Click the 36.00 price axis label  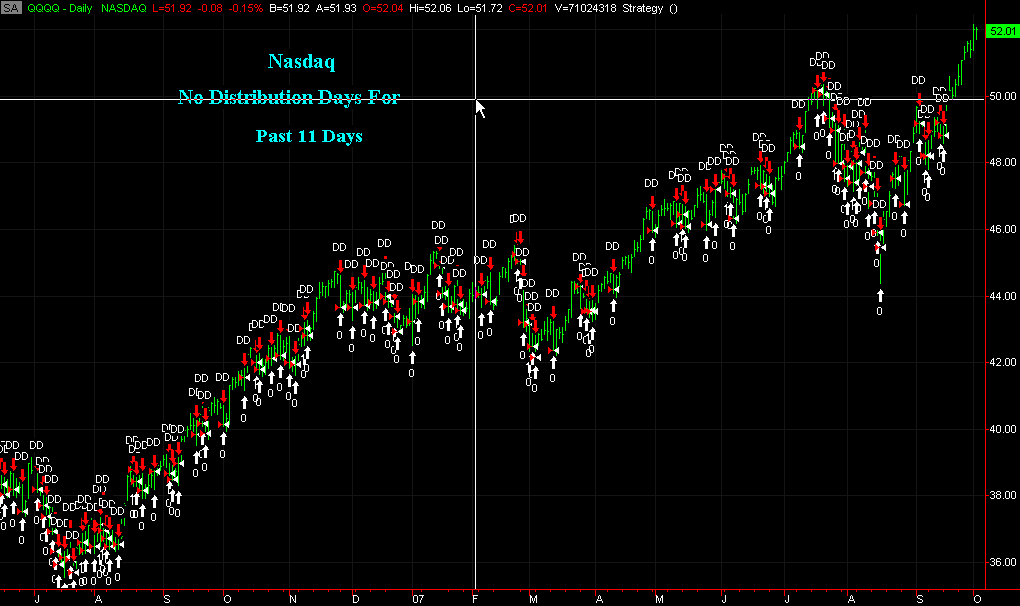(1002, 562)
